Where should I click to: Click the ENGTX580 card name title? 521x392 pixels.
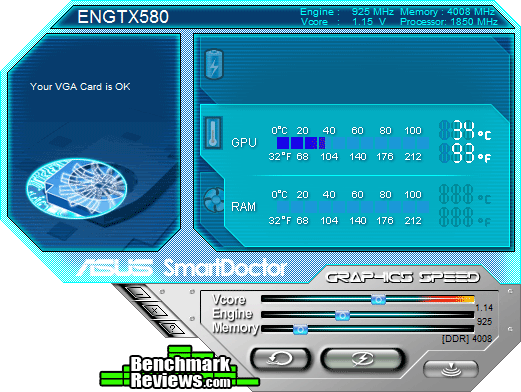pyautogui.click(x=123, y=17)
